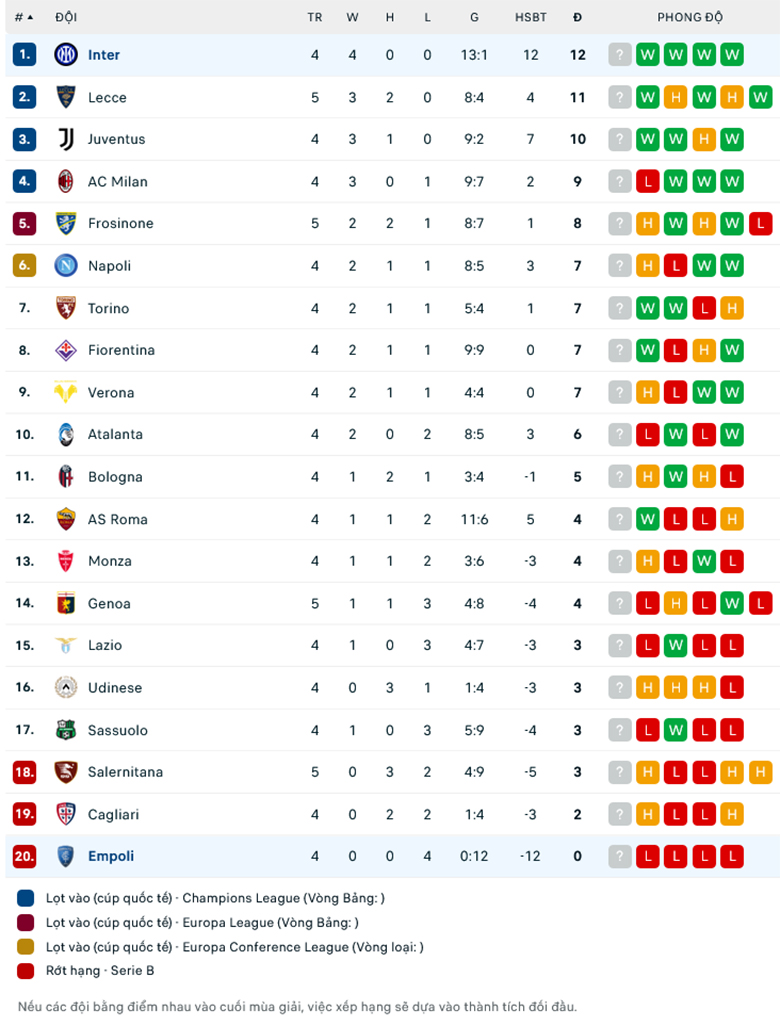This screenshot has width=780, height=1026.
Task: Select the Inter club crest
Action: click(x=66, y=55)
